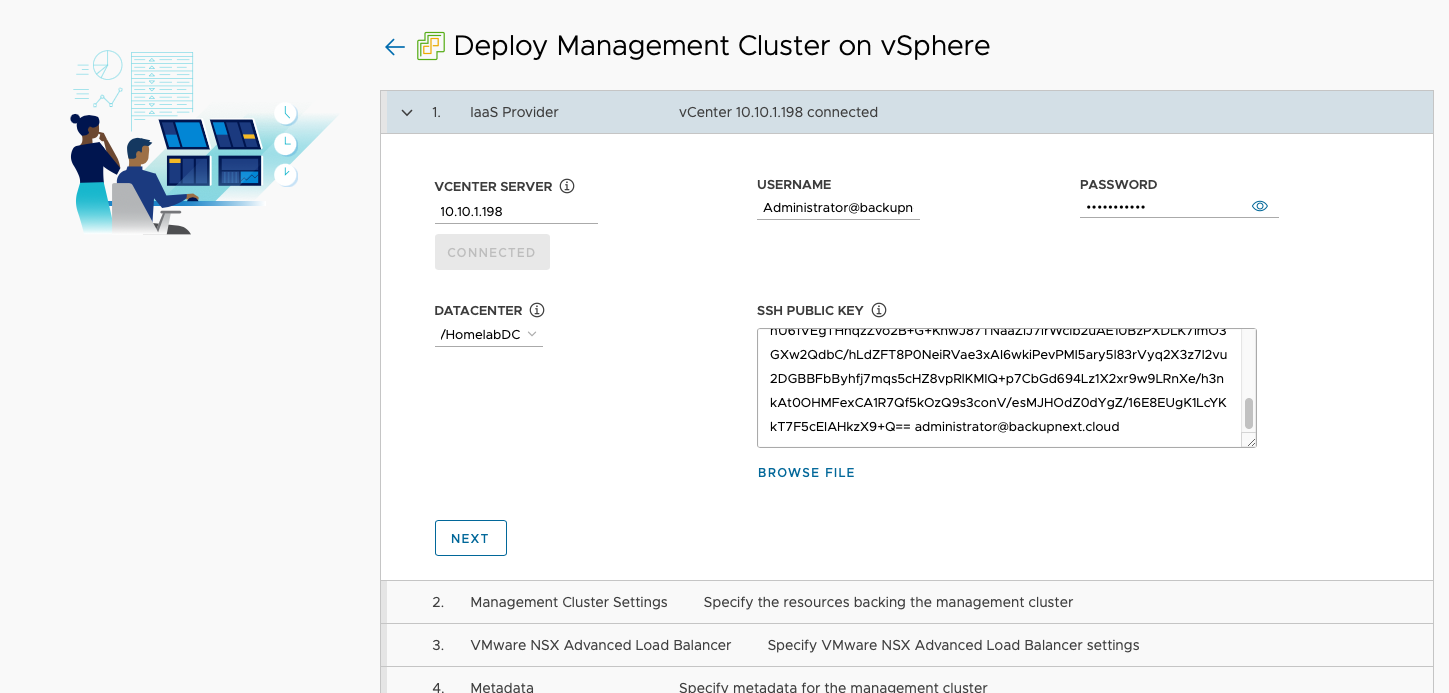Click the 'IaaS Provider' step title
The height and width of the screenshot is (693, 1449).
[x=514, y=112]
